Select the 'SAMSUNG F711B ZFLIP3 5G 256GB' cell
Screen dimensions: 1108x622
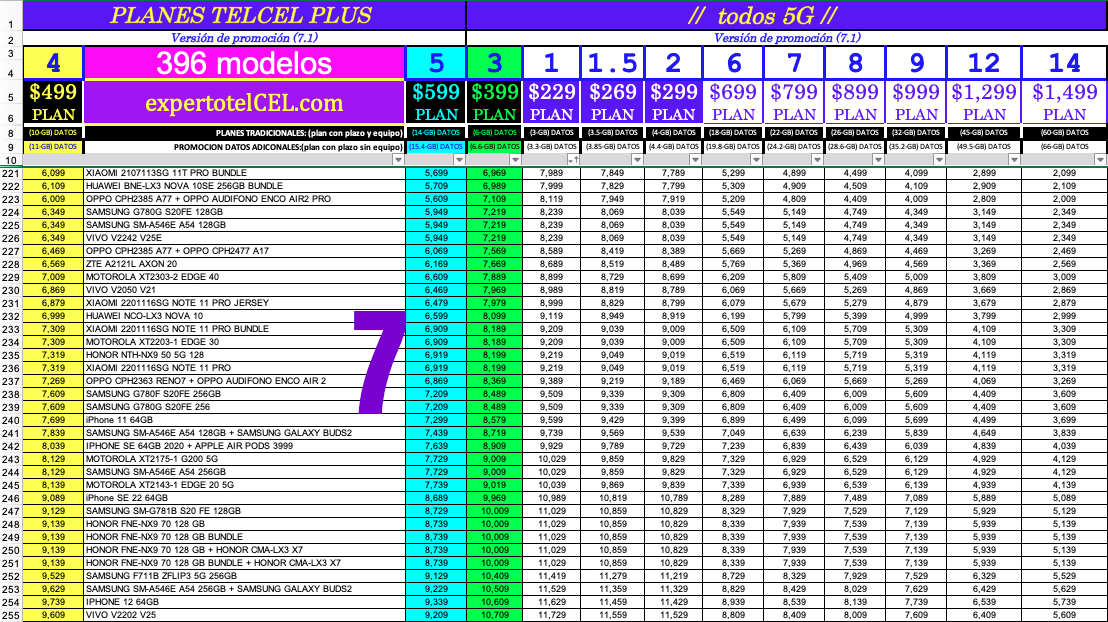pos(244,576)
